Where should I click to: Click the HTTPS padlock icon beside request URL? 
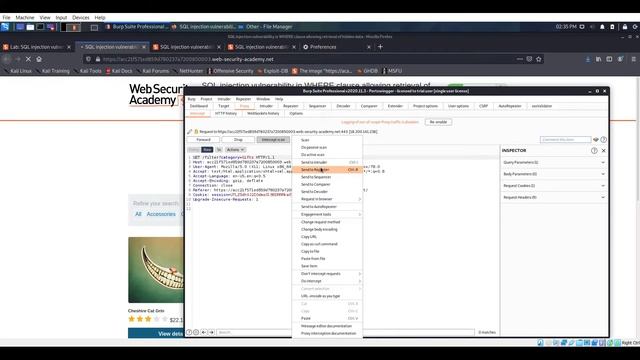[x=196, y=132]
